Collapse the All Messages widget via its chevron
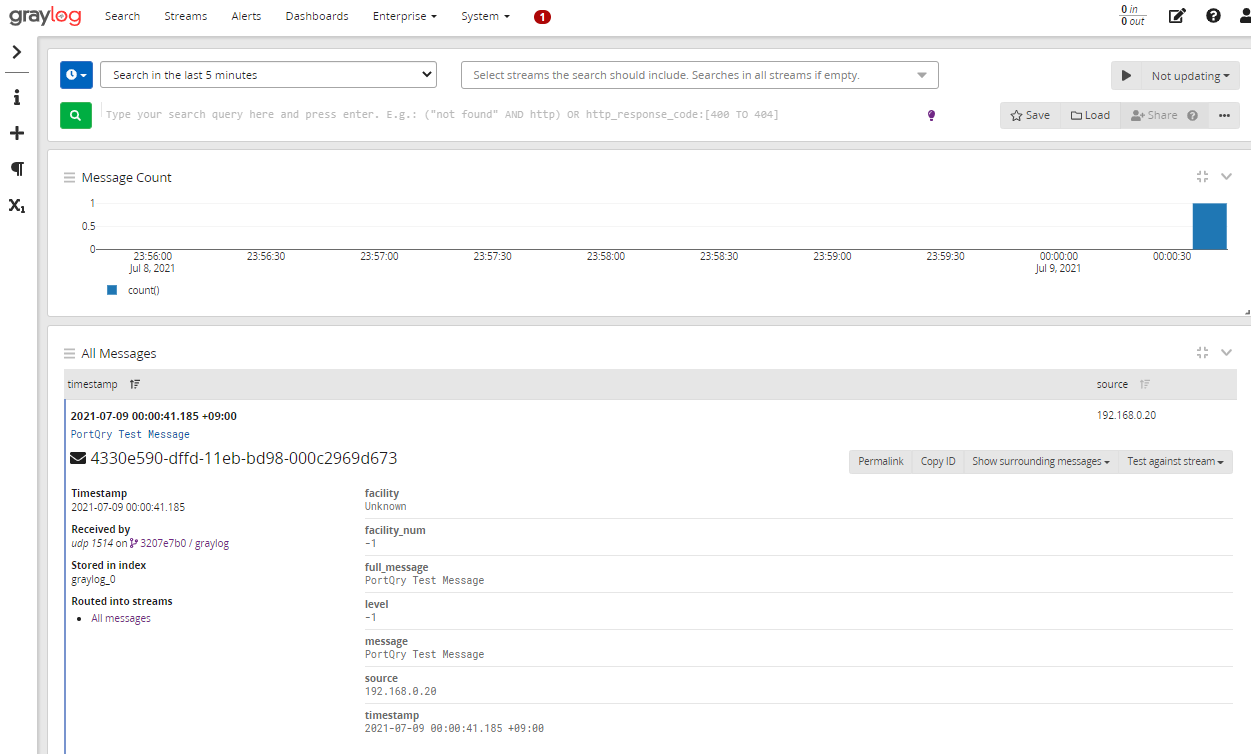 (1226, 352)
